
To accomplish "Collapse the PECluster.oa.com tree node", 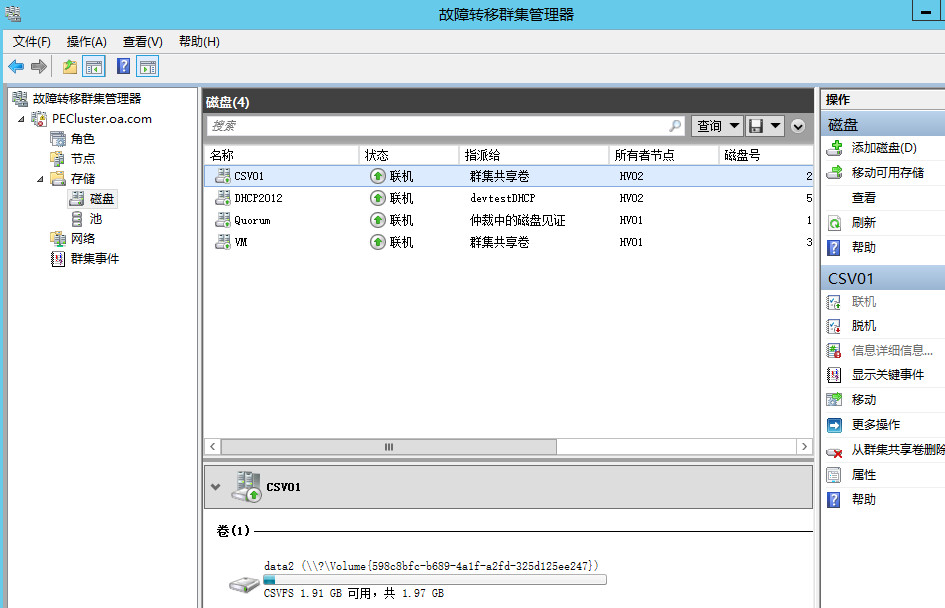I will (22, 119).
